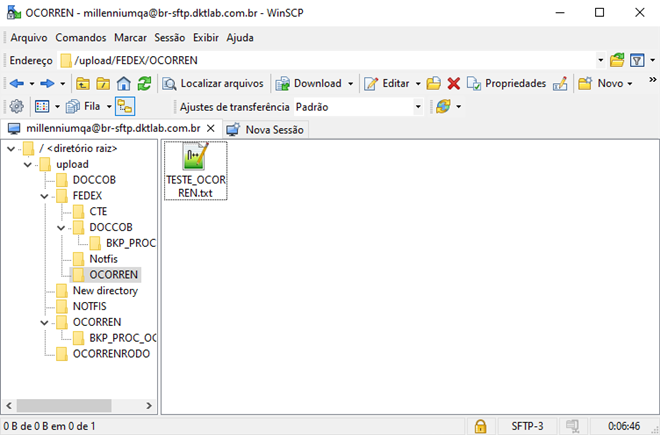This screenshot has height=435, width=660.
Task: Click the tree scrollbar right arrow
Action: click(x=149, y=406)
